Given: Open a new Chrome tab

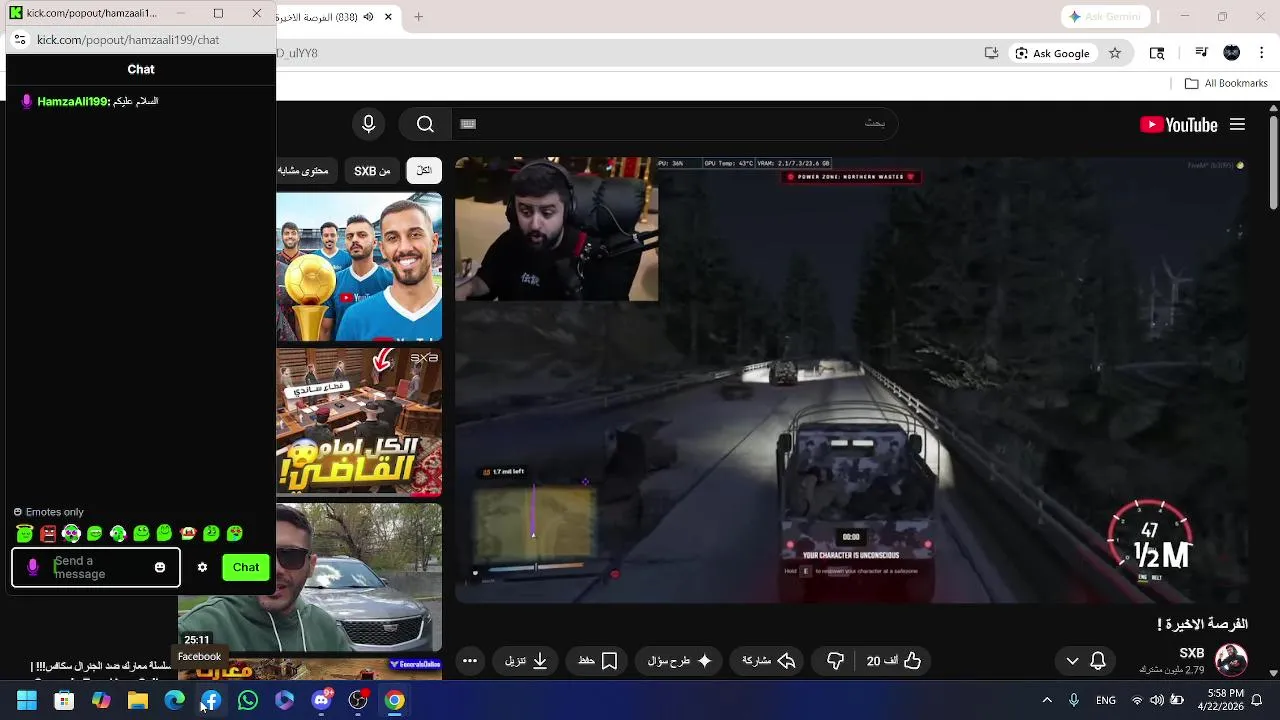Looking at the screenshot, I should click(419, 16).
